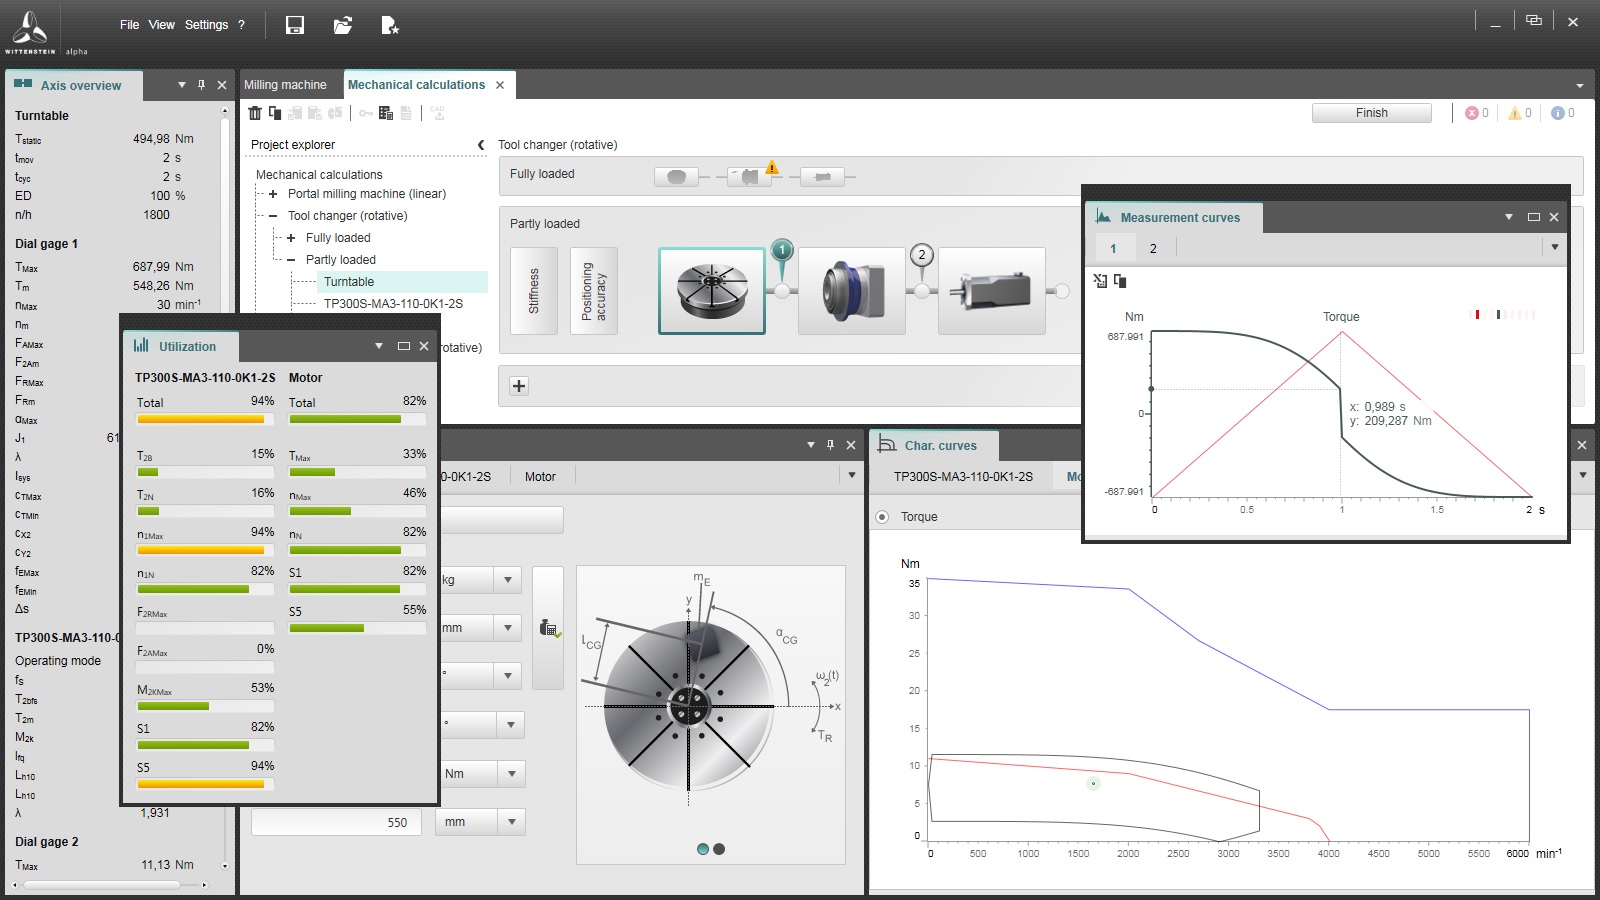Open the Settings menu
1600x900 pixels.
point(206,25)
